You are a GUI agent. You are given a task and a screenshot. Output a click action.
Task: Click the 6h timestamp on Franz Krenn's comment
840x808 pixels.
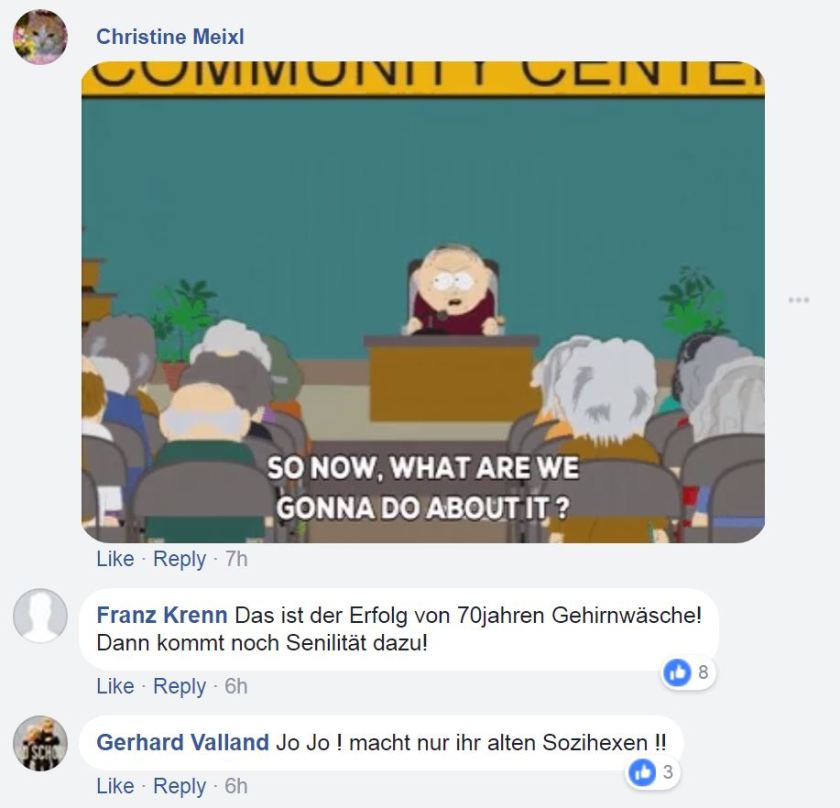point(236,686)
